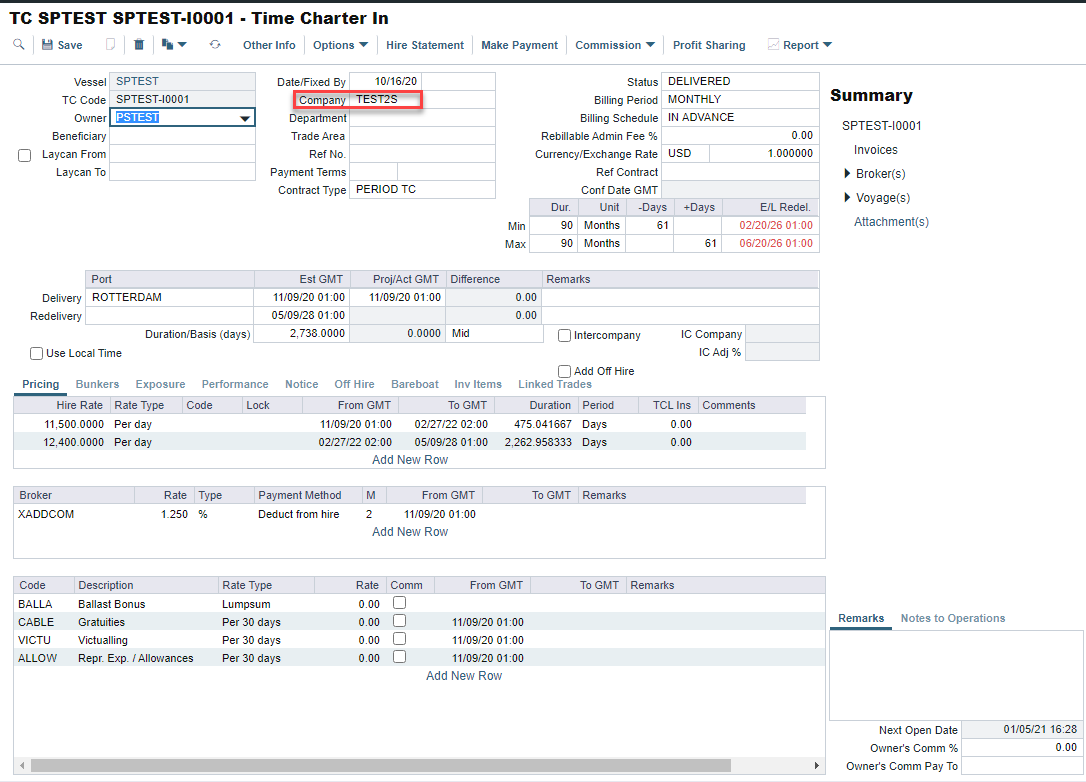Open the Options dropdown menu
This screenshot has width=1086, height=782.
(x=340, y=45)
